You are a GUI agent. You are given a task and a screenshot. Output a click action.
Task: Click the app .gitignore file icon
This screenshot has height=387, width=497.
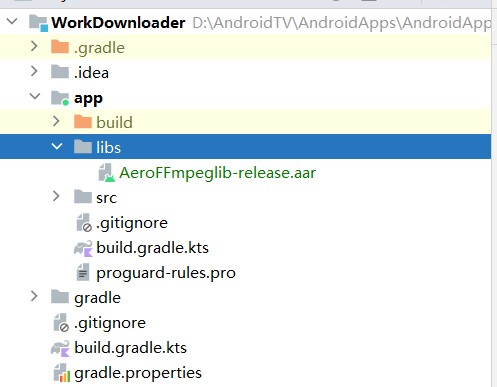coord(84,223)
